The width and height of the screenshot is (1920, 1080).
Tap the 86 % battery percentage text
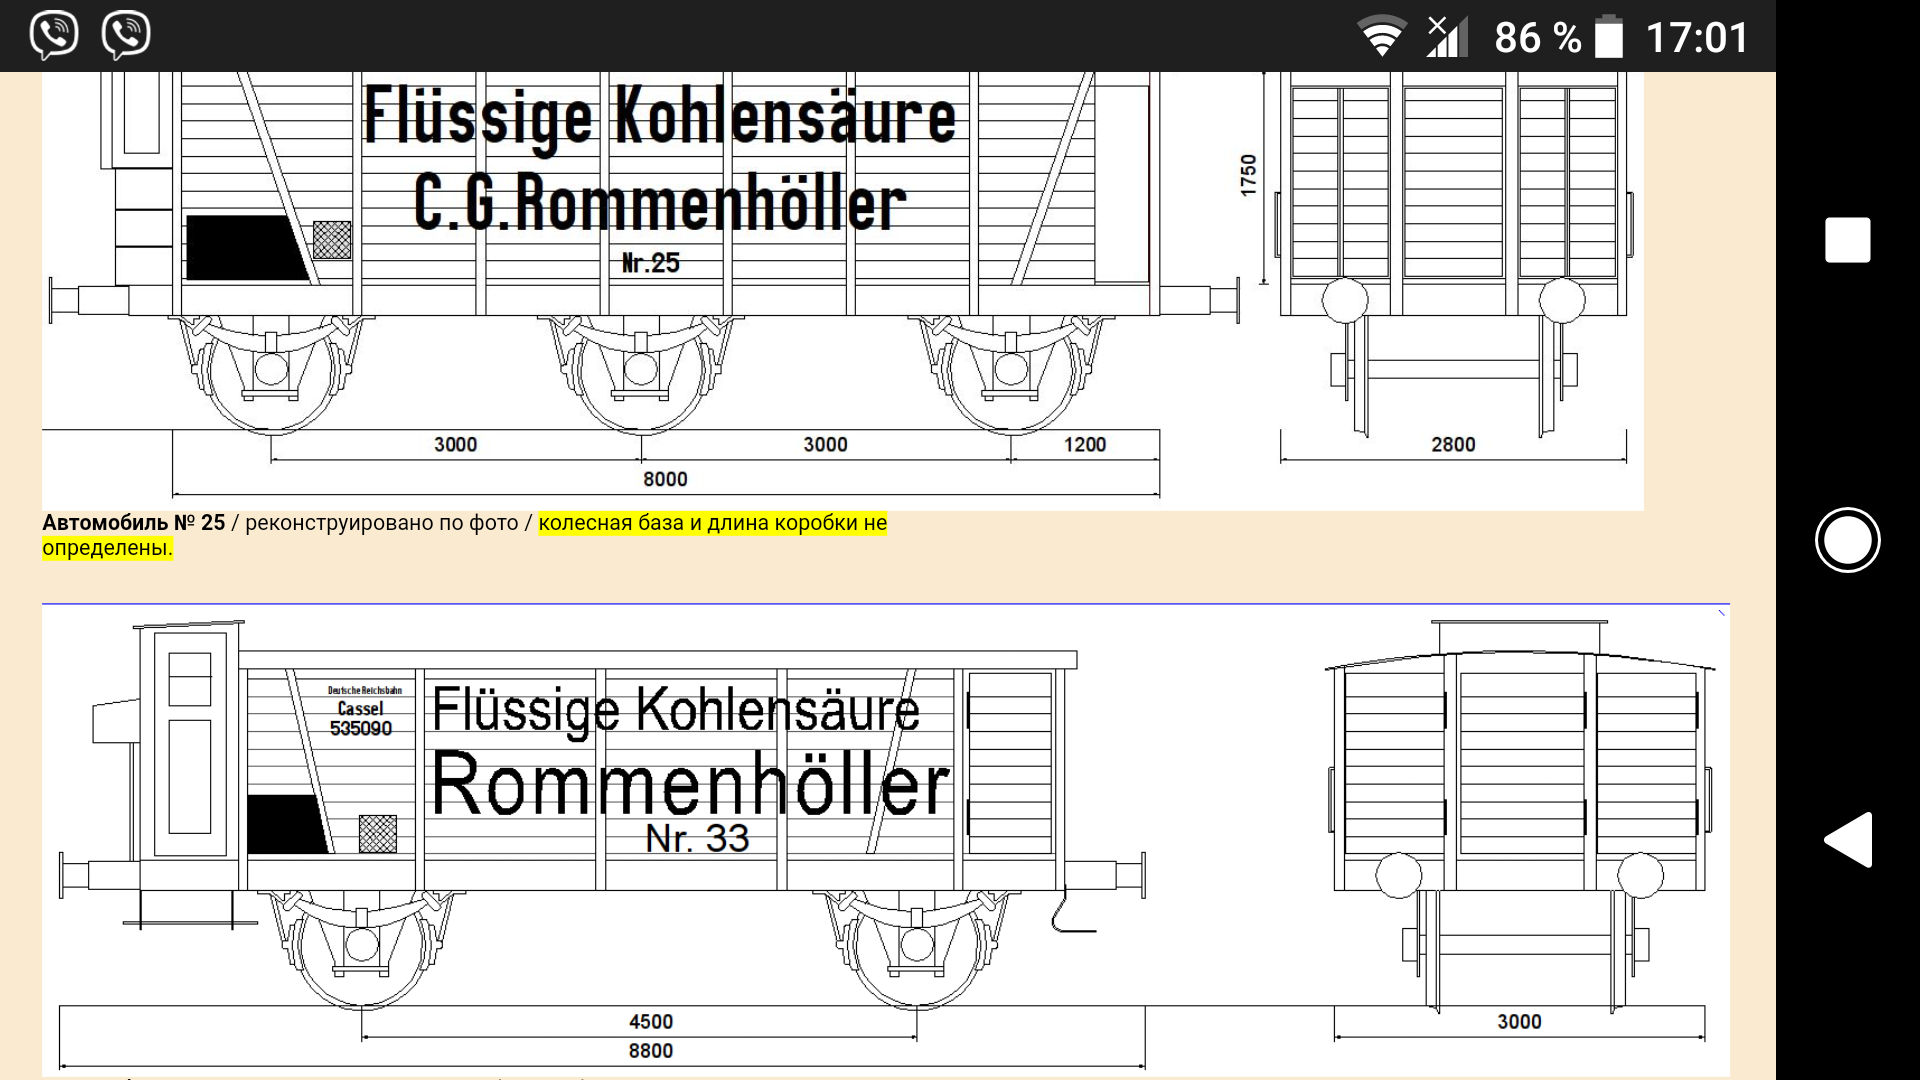pyautogui.click(x=1537, y=38)
